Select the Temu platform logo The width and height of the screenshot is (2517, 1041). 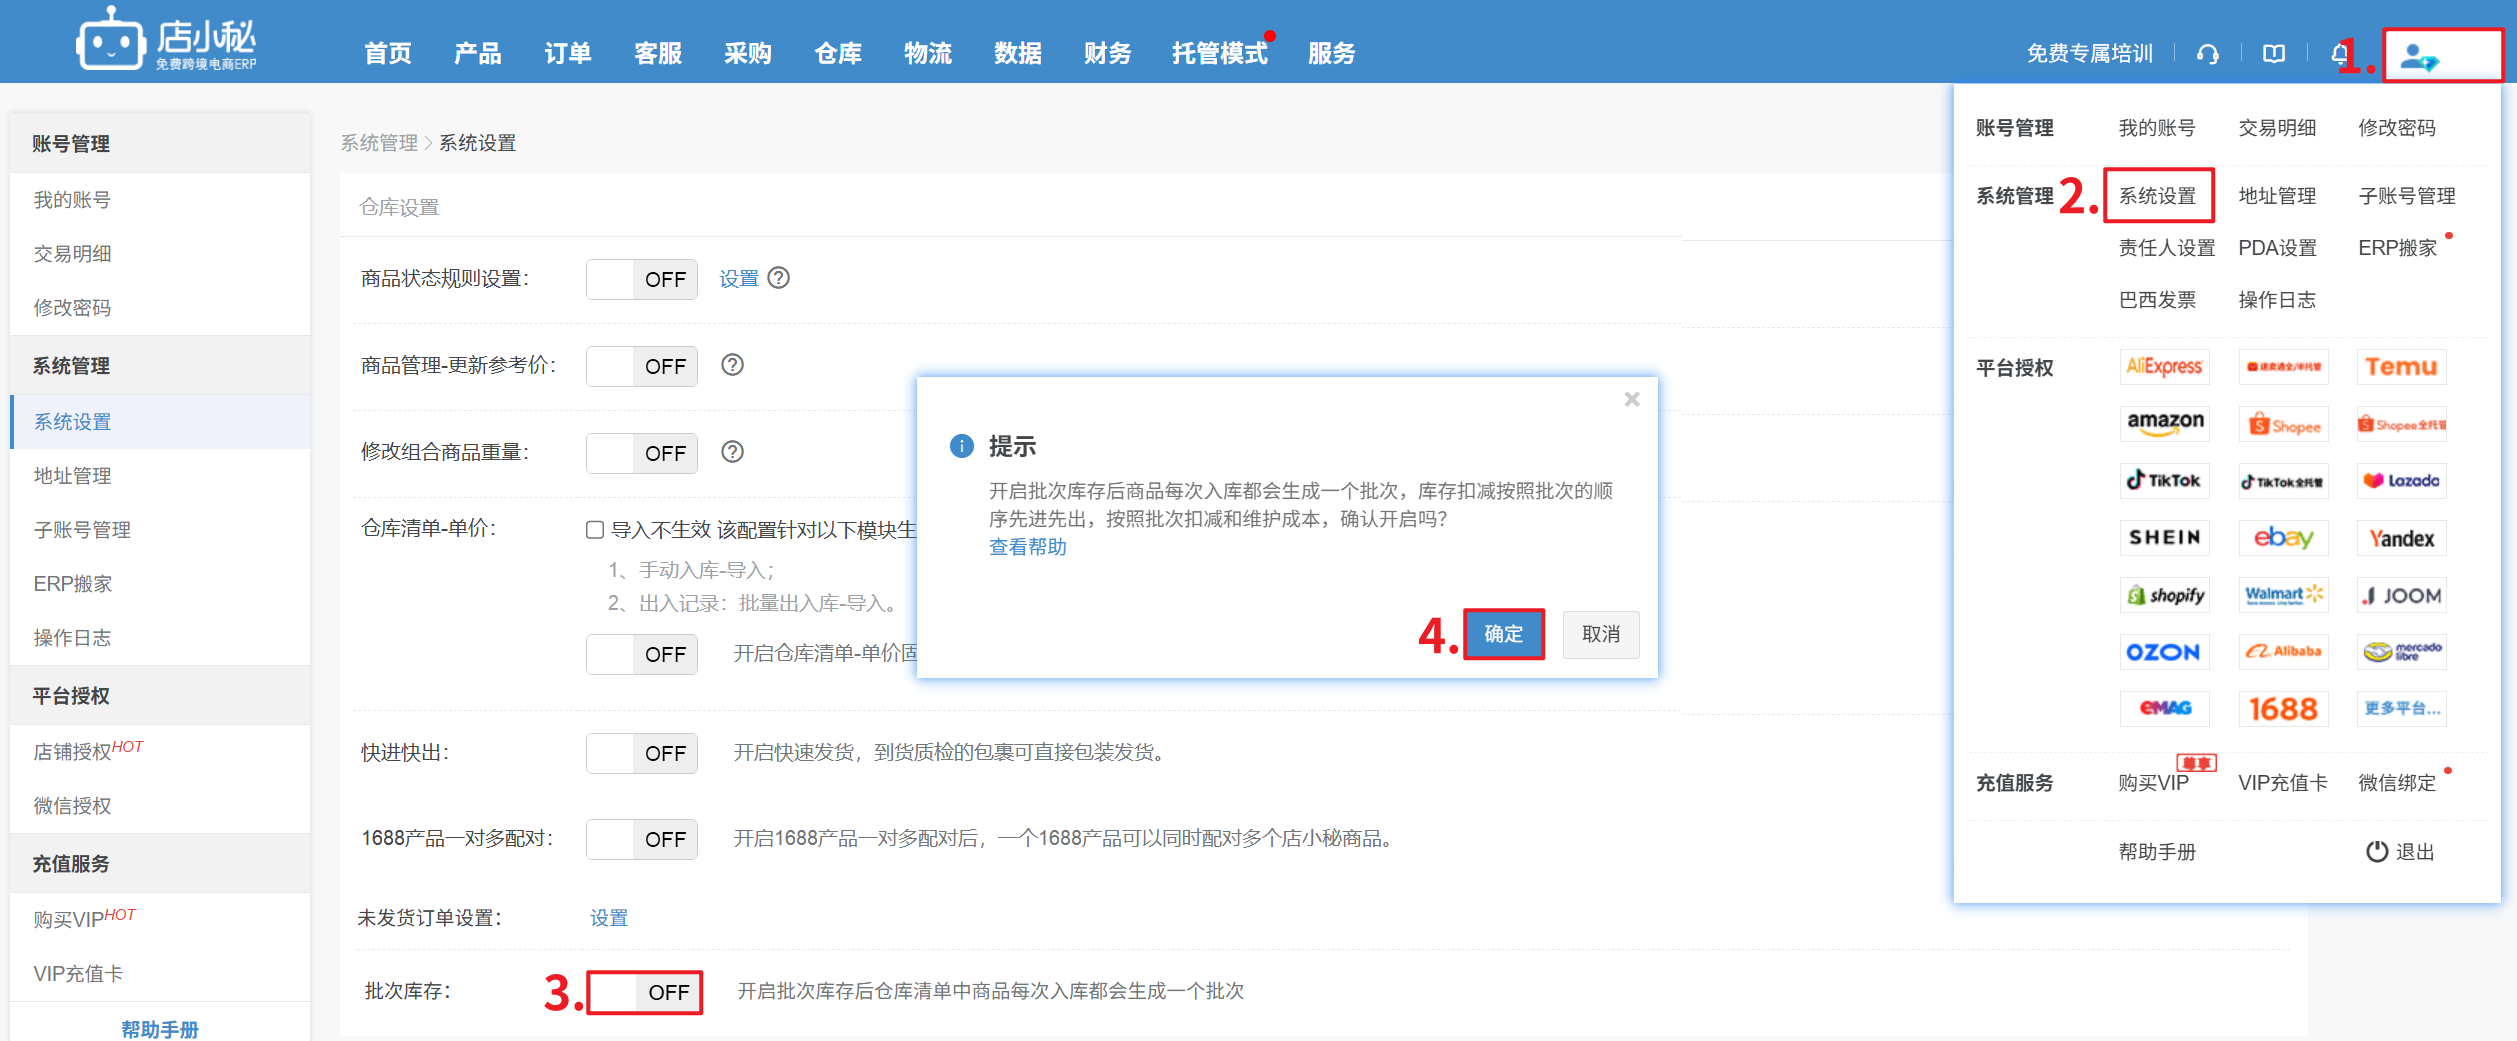tap(2400, 367)
